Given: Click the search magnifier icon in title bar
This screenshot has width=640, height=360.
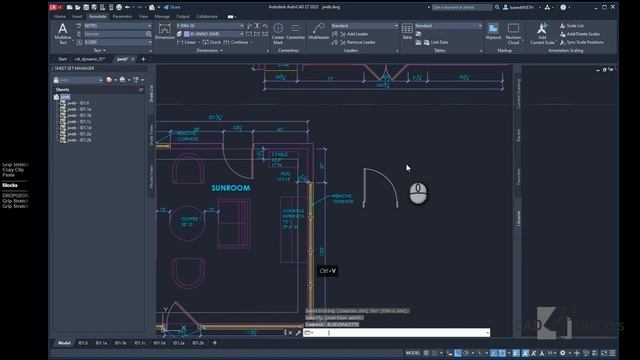Looking at the screenshot, I should (497, 7).
